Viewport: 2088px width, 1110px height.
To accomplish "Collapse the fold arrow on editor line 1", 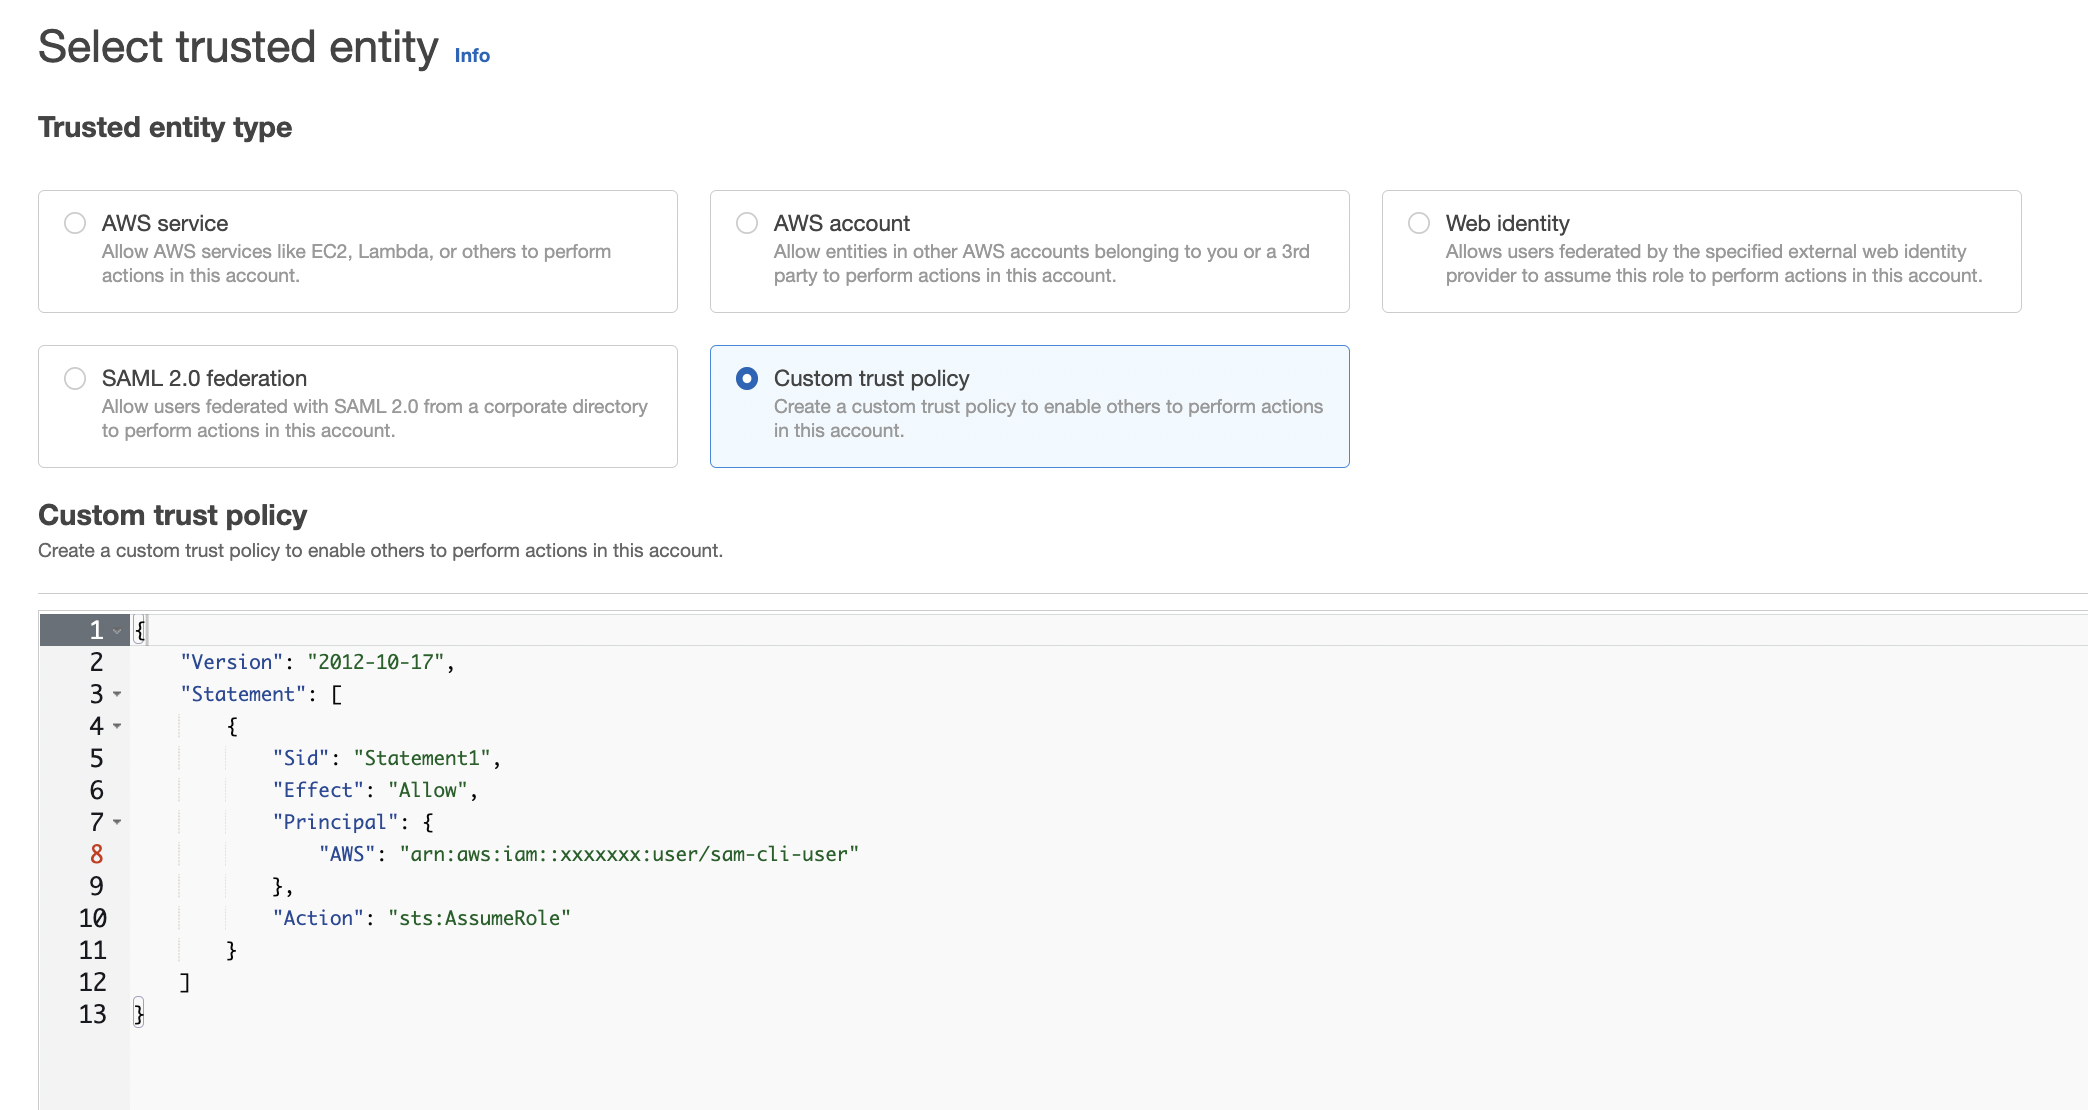I will [x=117, y=631].
